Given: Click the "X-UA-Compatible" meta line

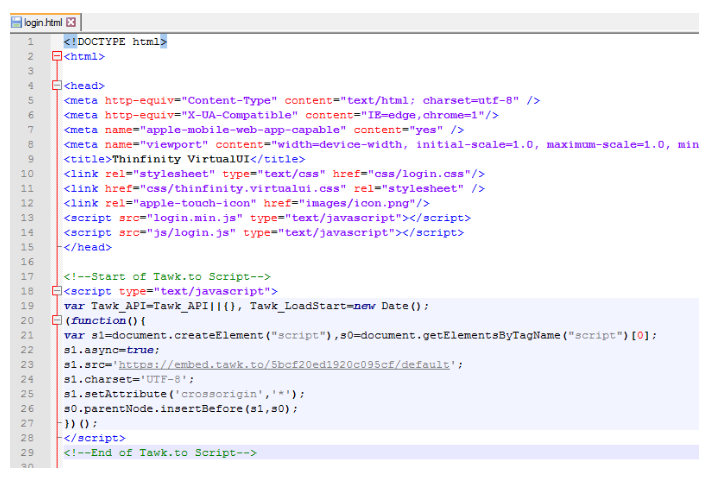Looking at the screenshot, I should point(281,115).
